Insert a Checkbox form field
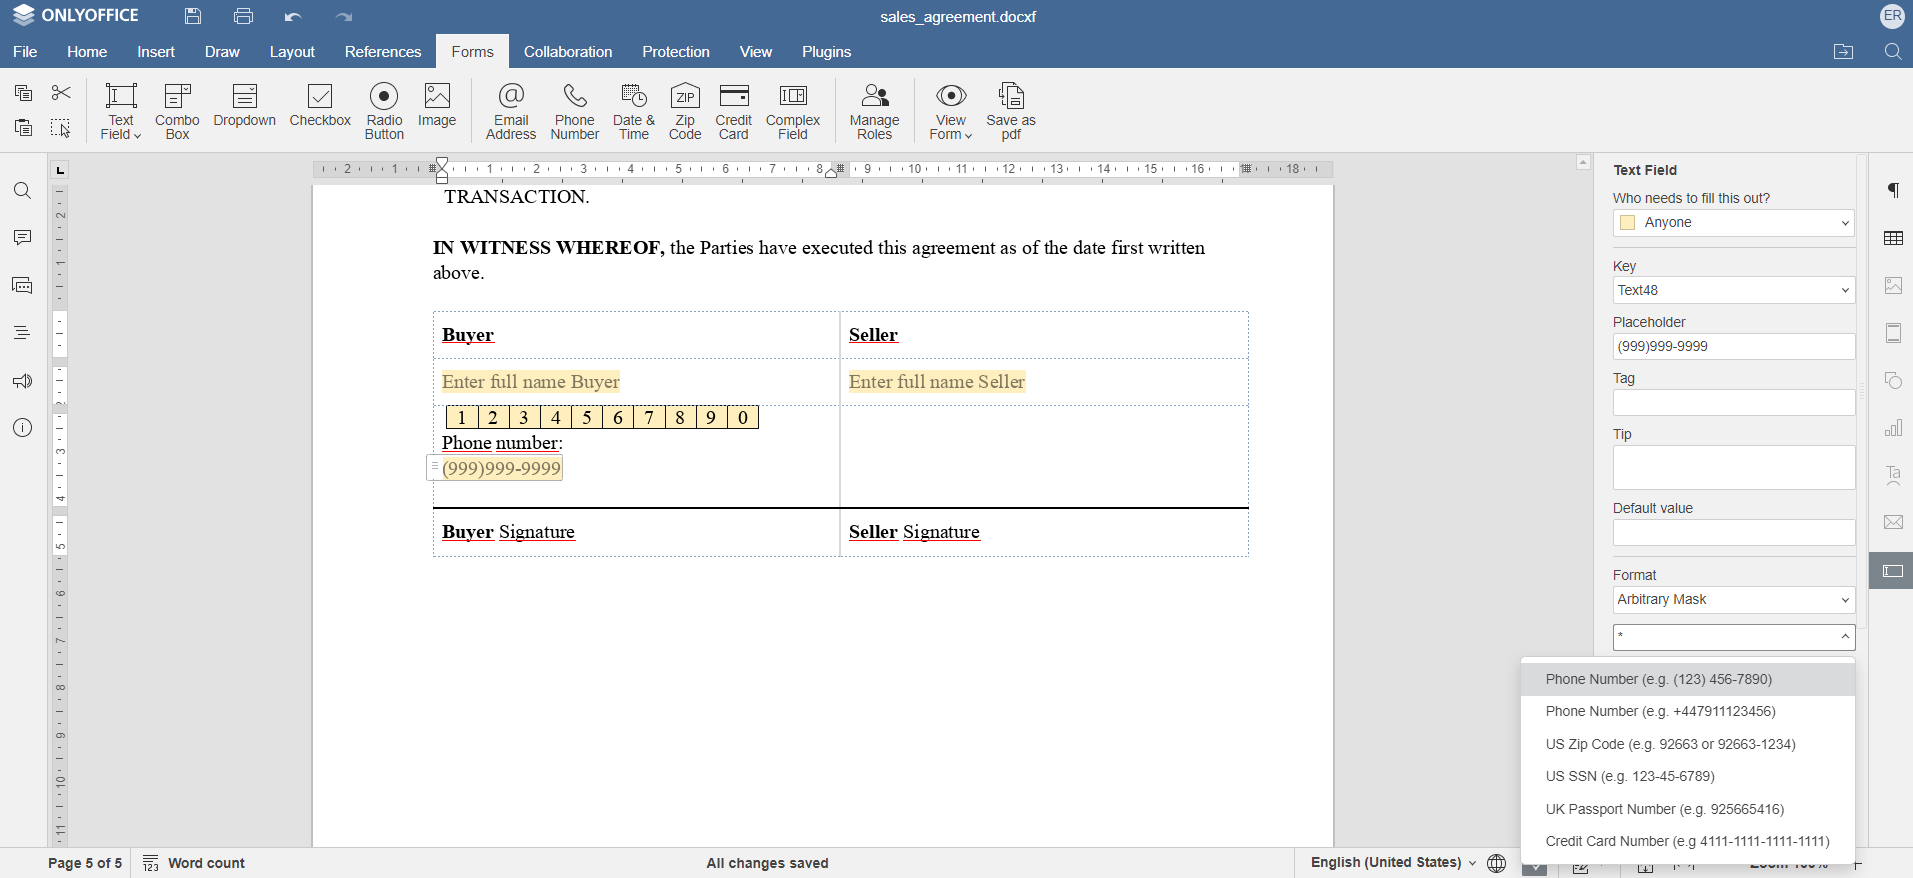Image resolution: width=1913 pixels, height=878 pixels. tap(320, 106)
